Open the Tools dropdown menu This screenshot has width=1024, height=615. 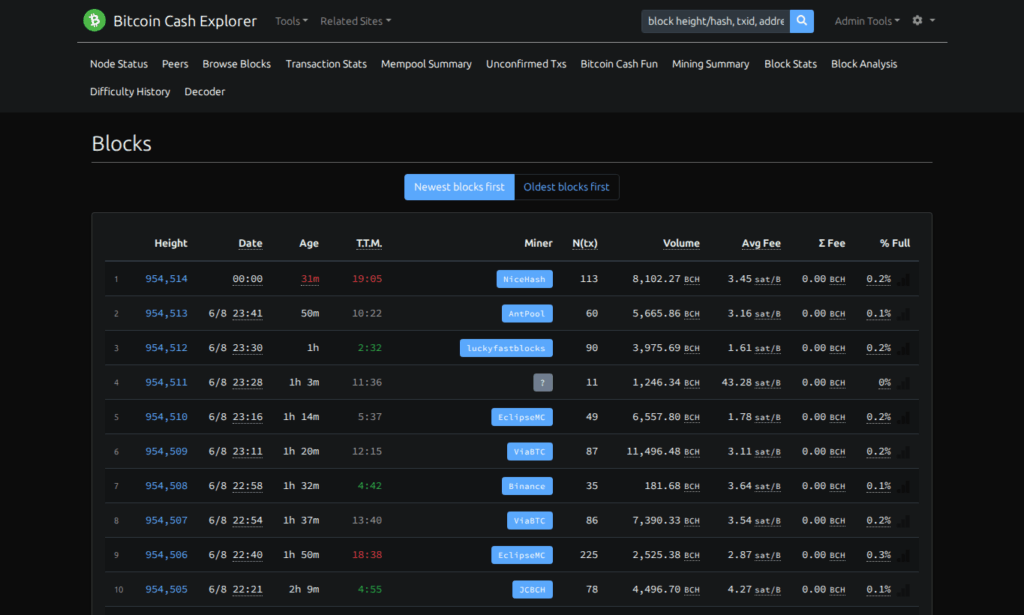click(291, 21)
